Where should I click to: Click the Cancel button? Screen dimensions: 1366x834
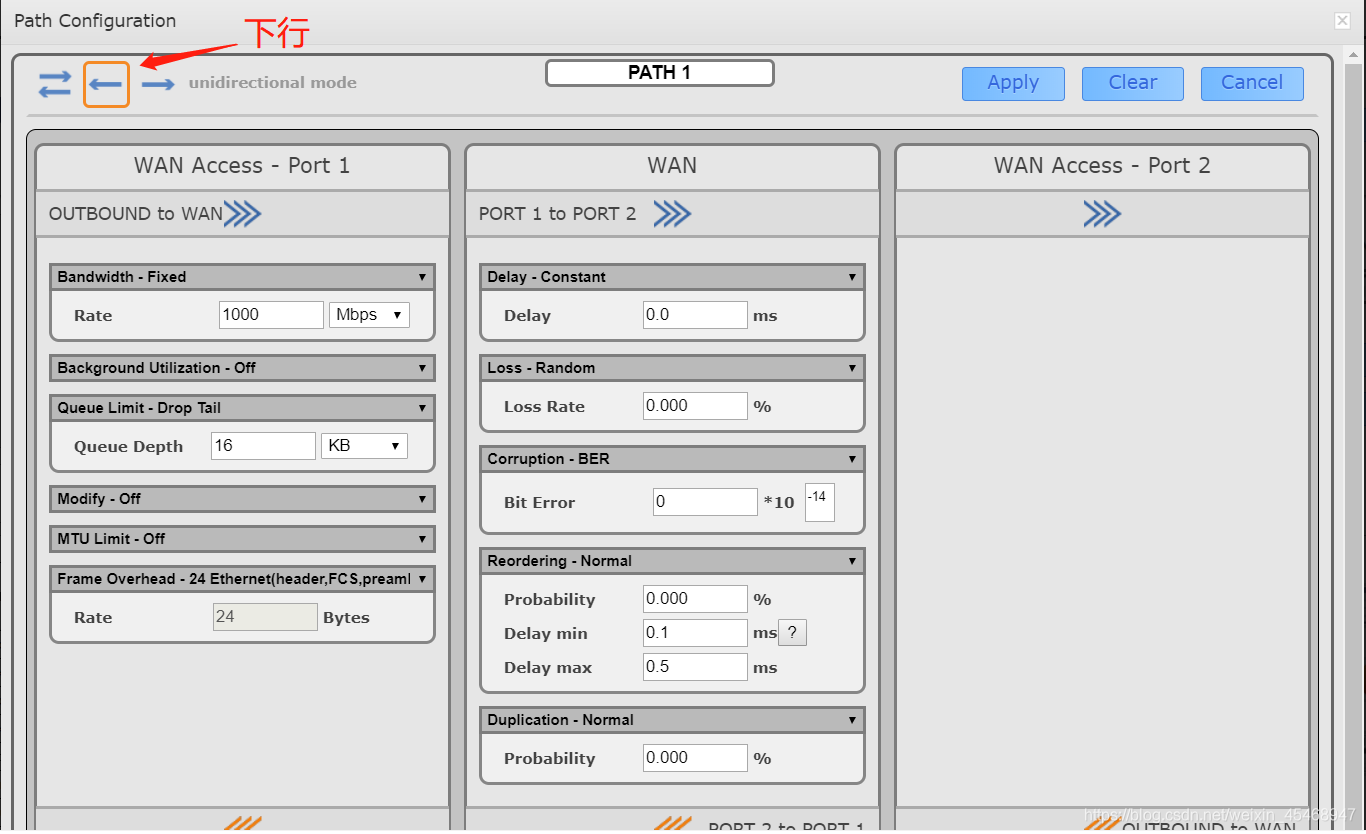pos(1252,83)
